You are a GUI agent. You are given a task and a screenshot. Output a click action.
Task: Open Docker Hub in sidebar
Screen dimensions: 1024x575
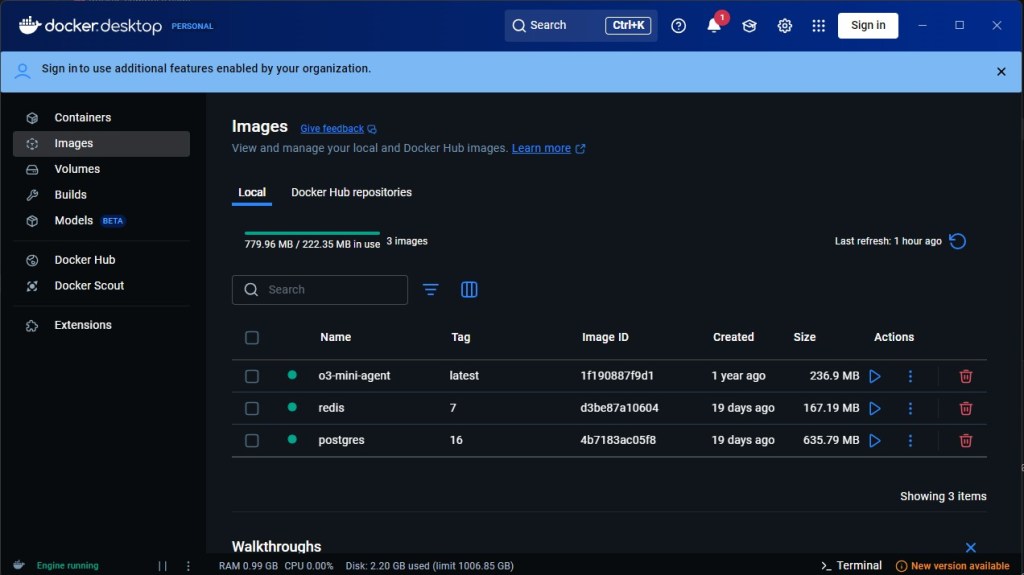point(101,260)
